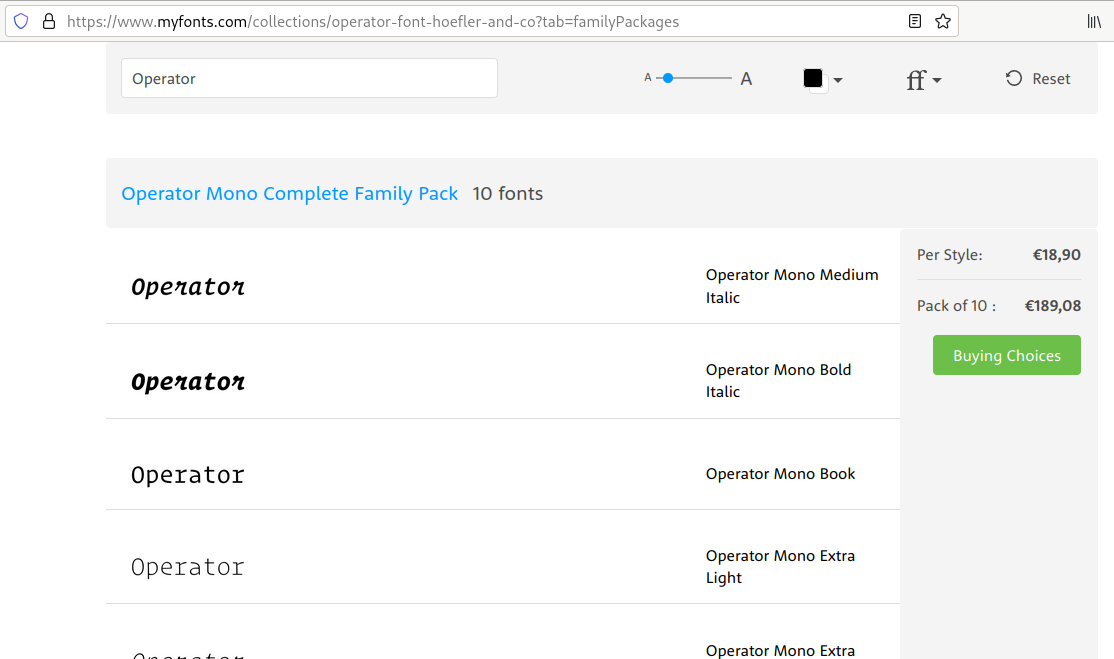Click inside the Operator sample text field
Viewport: 1114px width, 659px height.
309,77
